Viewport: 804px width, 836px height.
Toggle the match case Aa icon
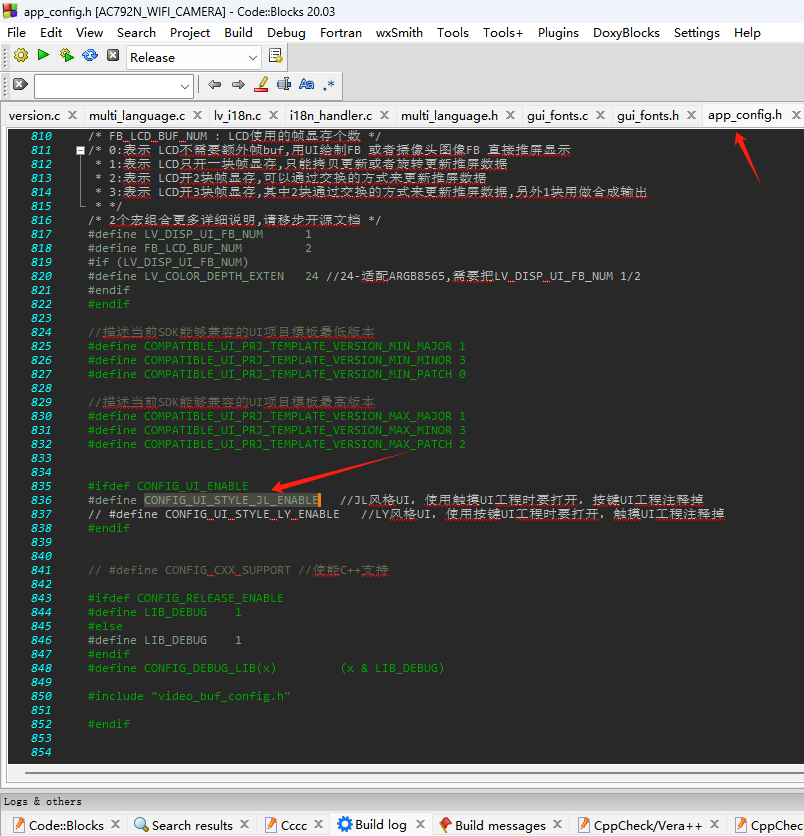point(307,84)
